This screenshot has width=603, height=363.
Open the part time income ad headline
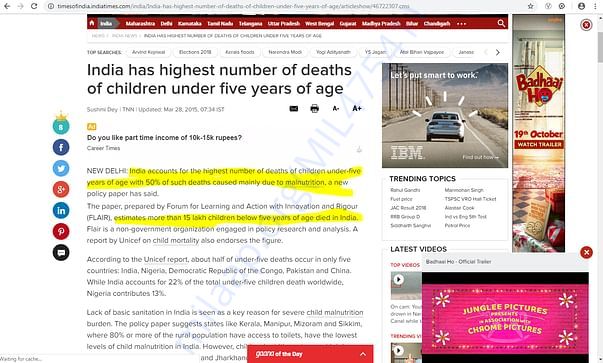pos(164,138)
